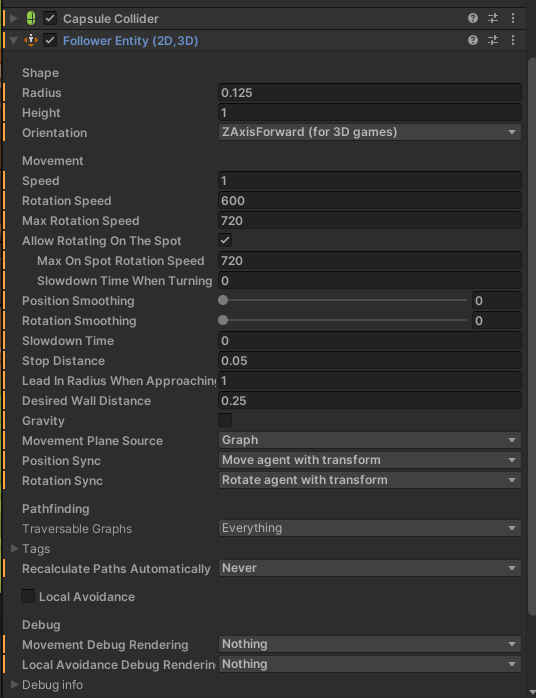Click the Capsule Collider title text

(x=111, y=19)
